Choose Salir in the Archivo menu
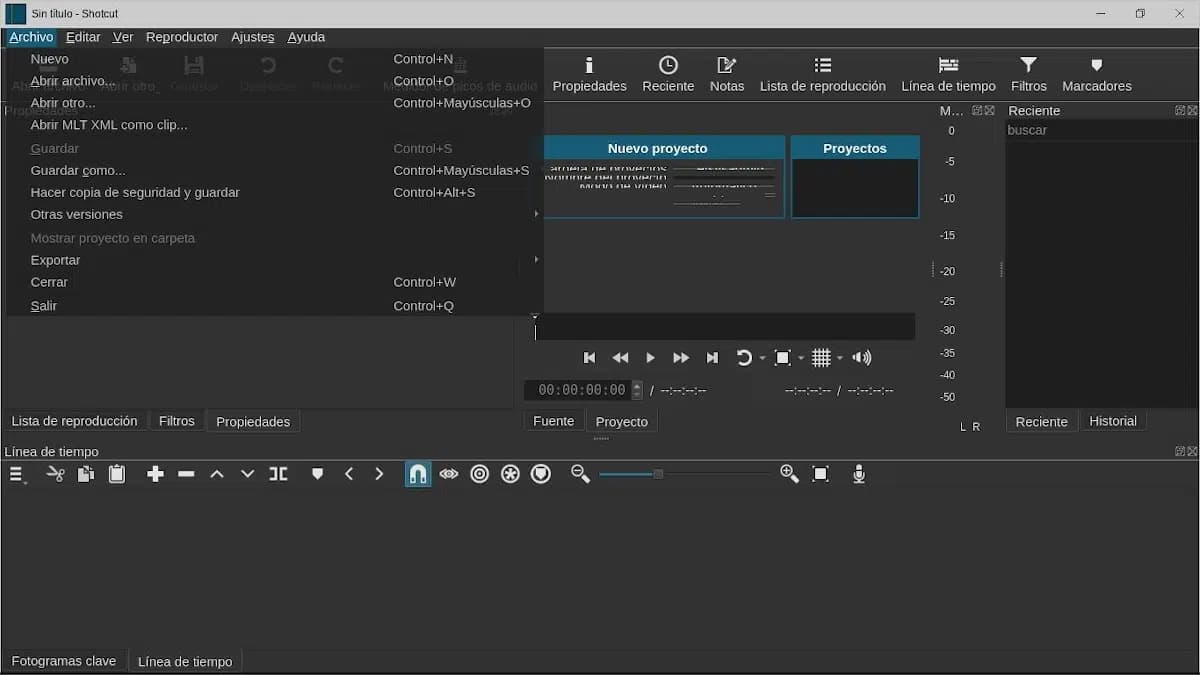1200x675 pixels. [x=275, y=306]
